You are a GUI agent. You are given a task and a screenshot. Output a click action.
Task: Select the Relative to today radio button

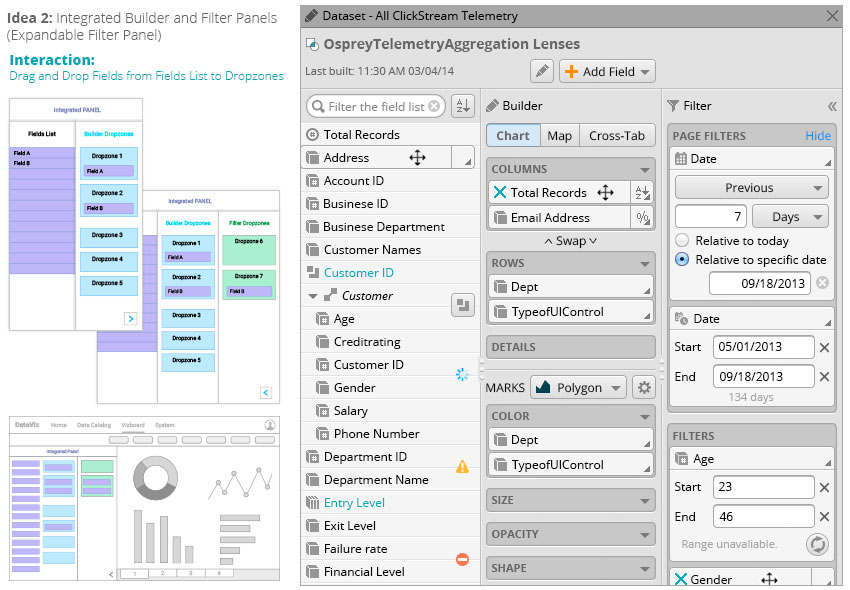(682, 241)
